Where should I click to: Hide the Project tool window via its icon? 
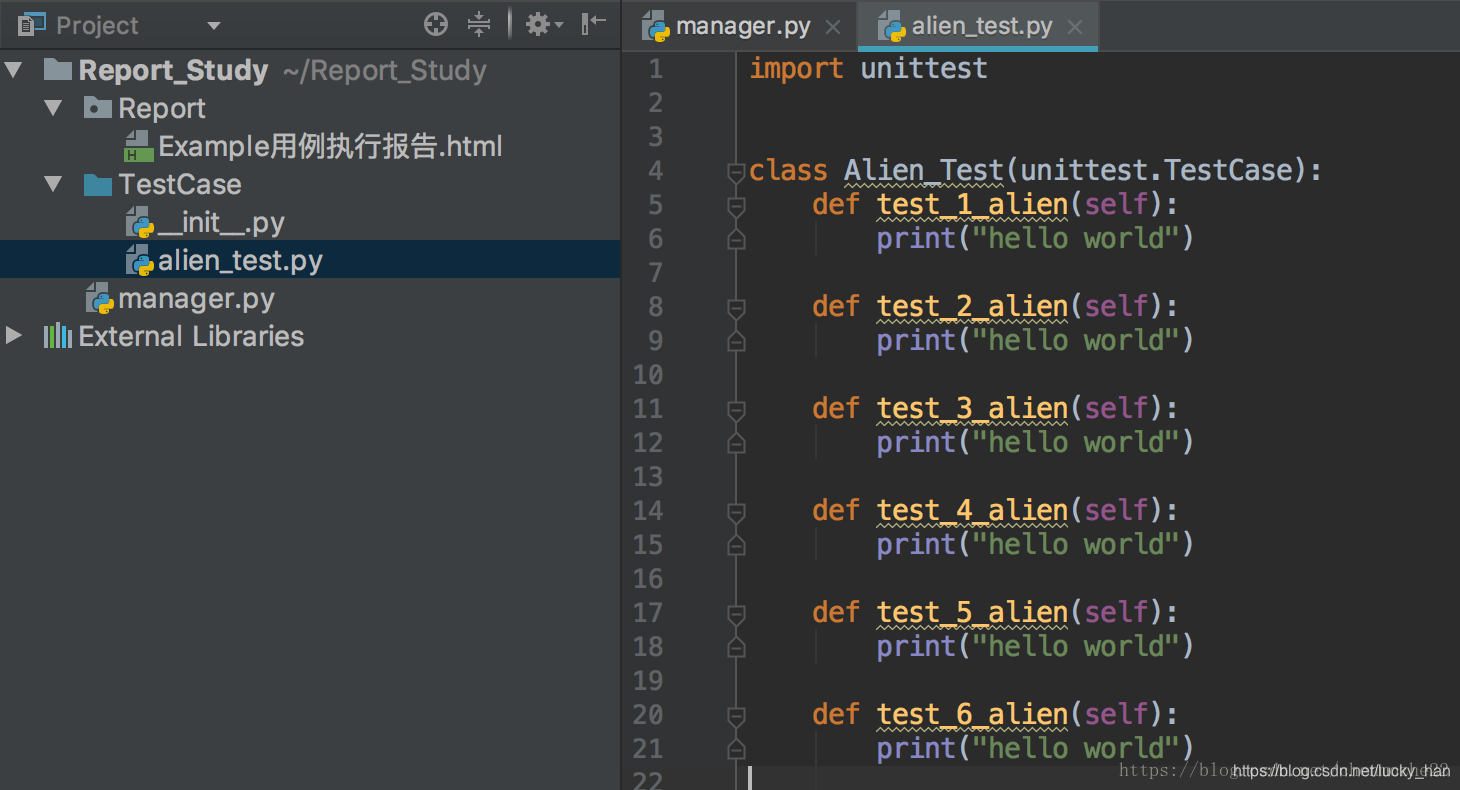tap(593, 24)
